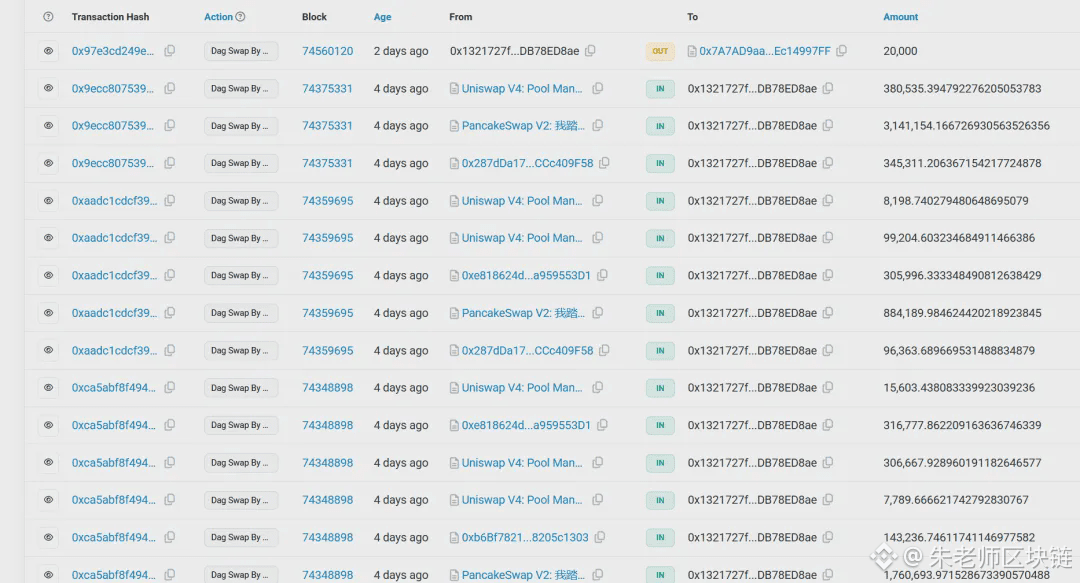Viewport: 1080px width, 583px height.
Task: Copy transaction hash 0x97e3cd249e
Action: click(169, 50)
